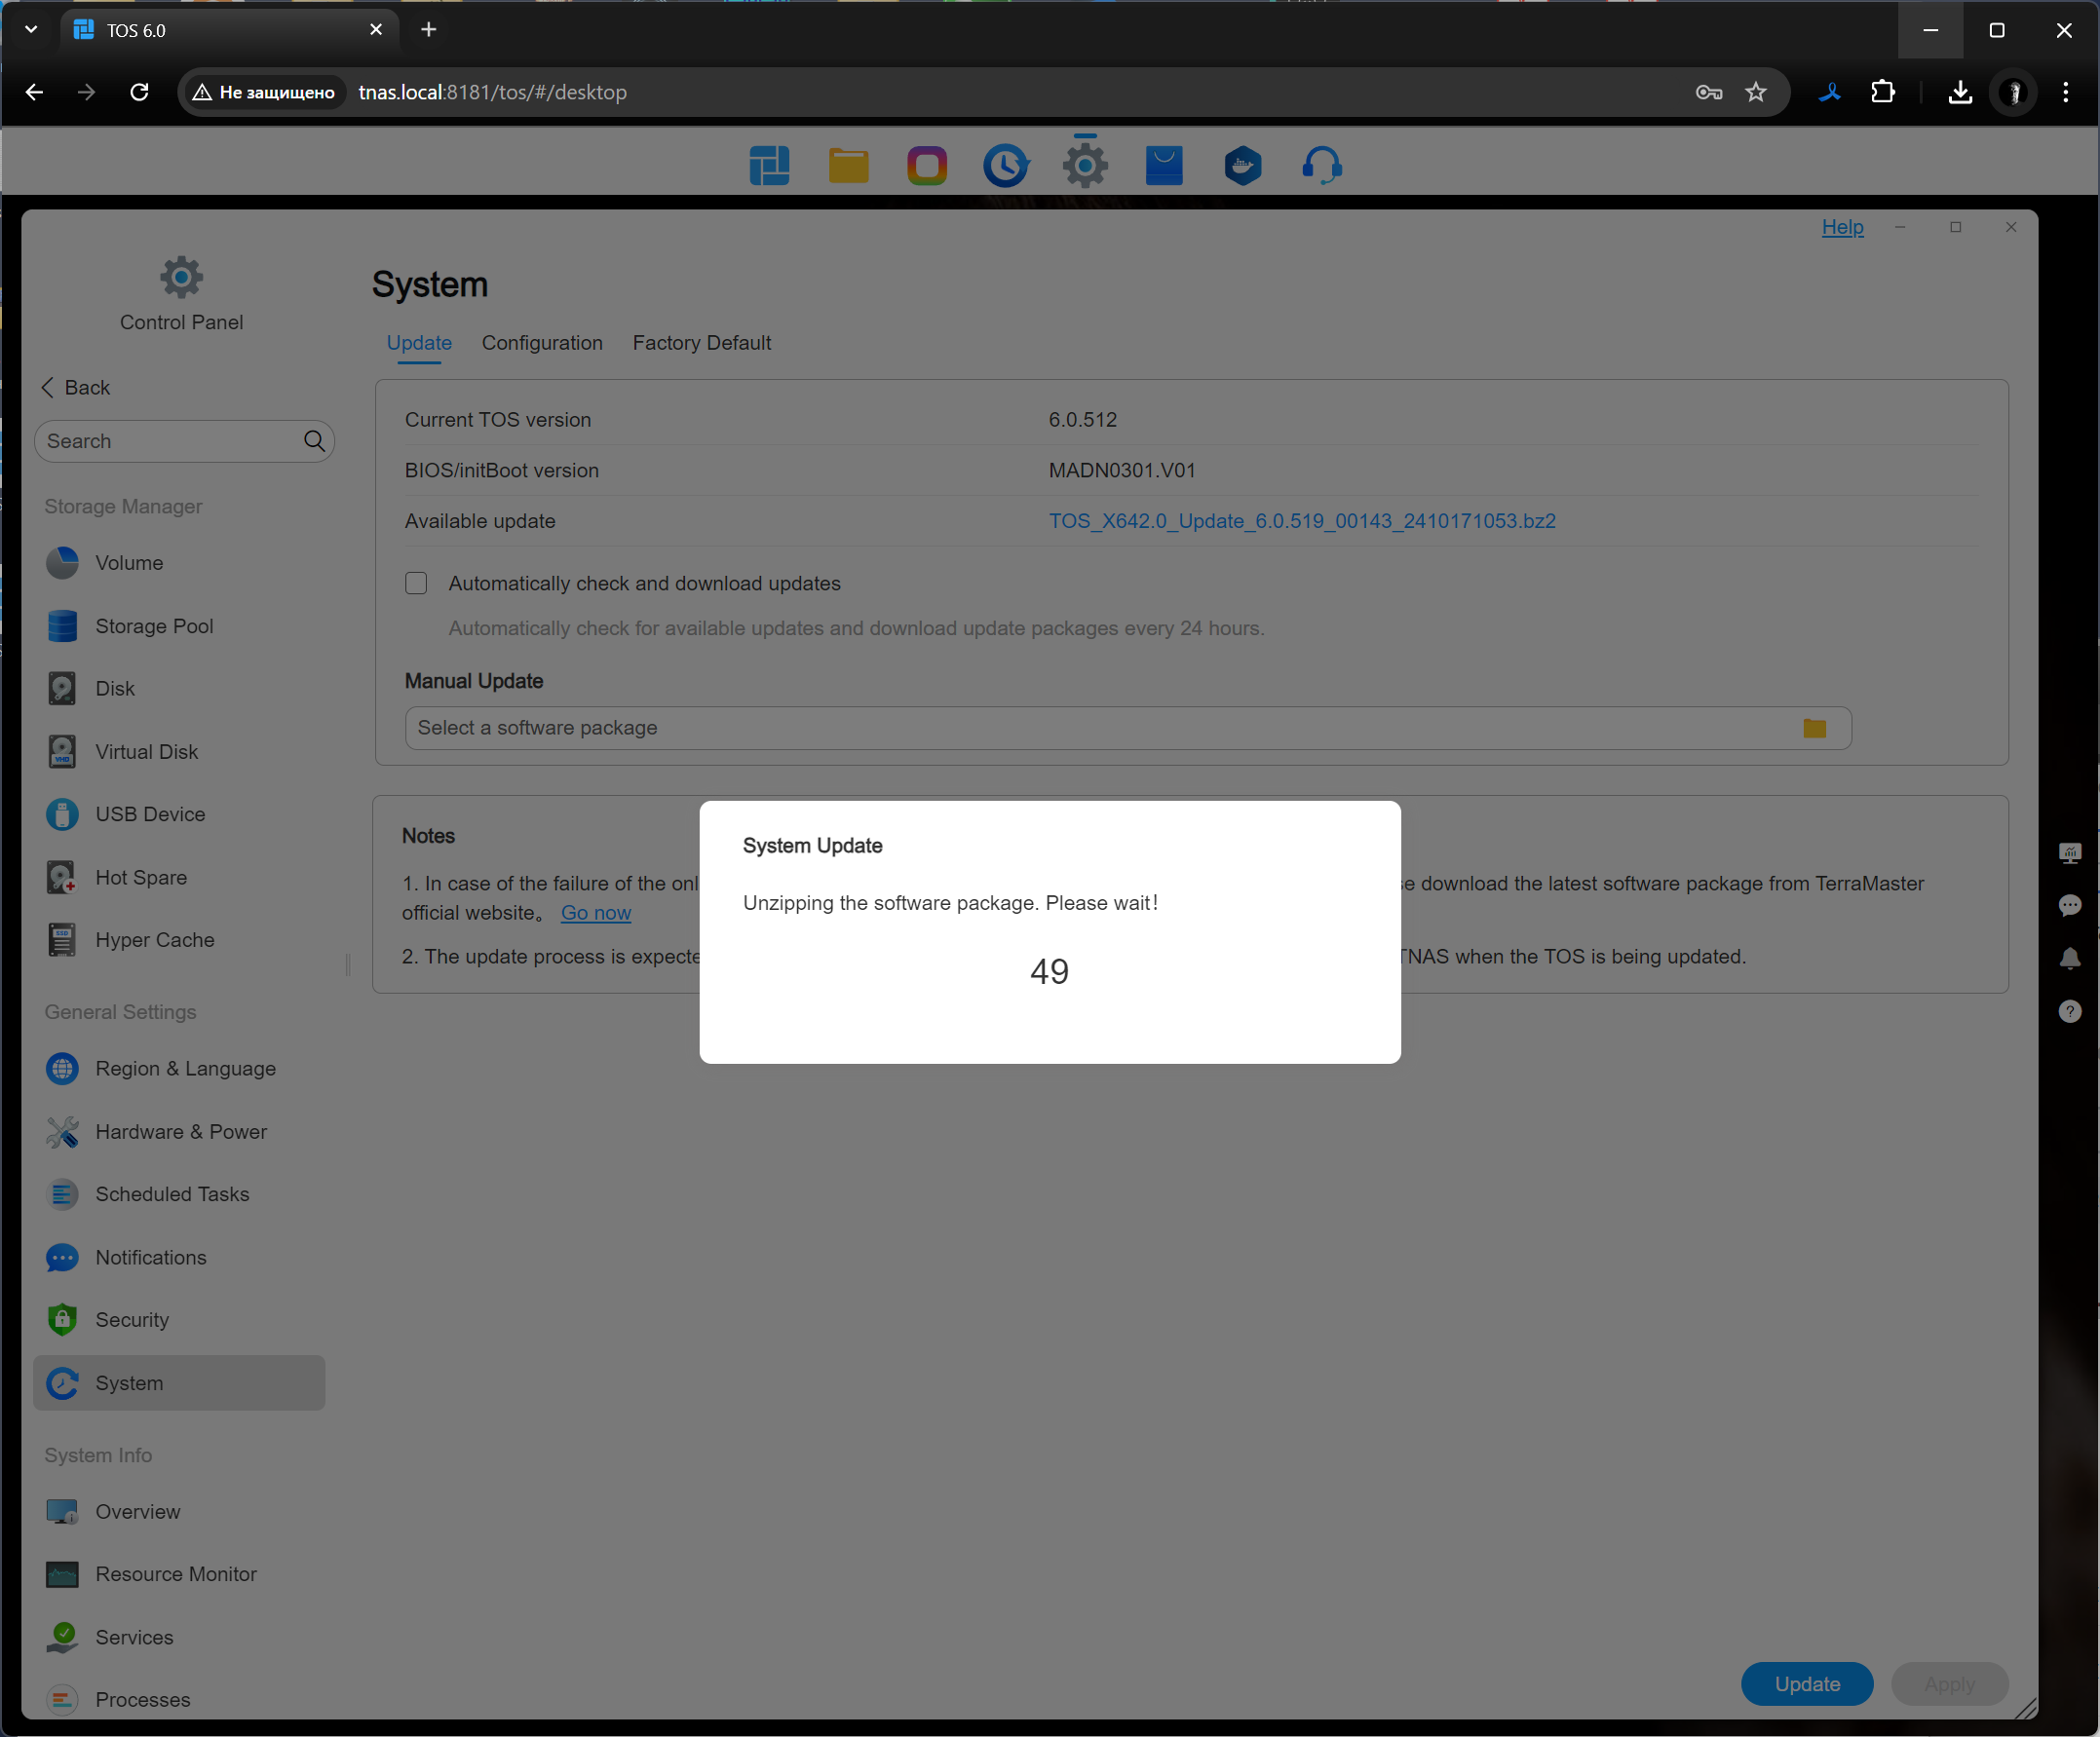Open Storage Pool in sidebar

click(154, 626)
